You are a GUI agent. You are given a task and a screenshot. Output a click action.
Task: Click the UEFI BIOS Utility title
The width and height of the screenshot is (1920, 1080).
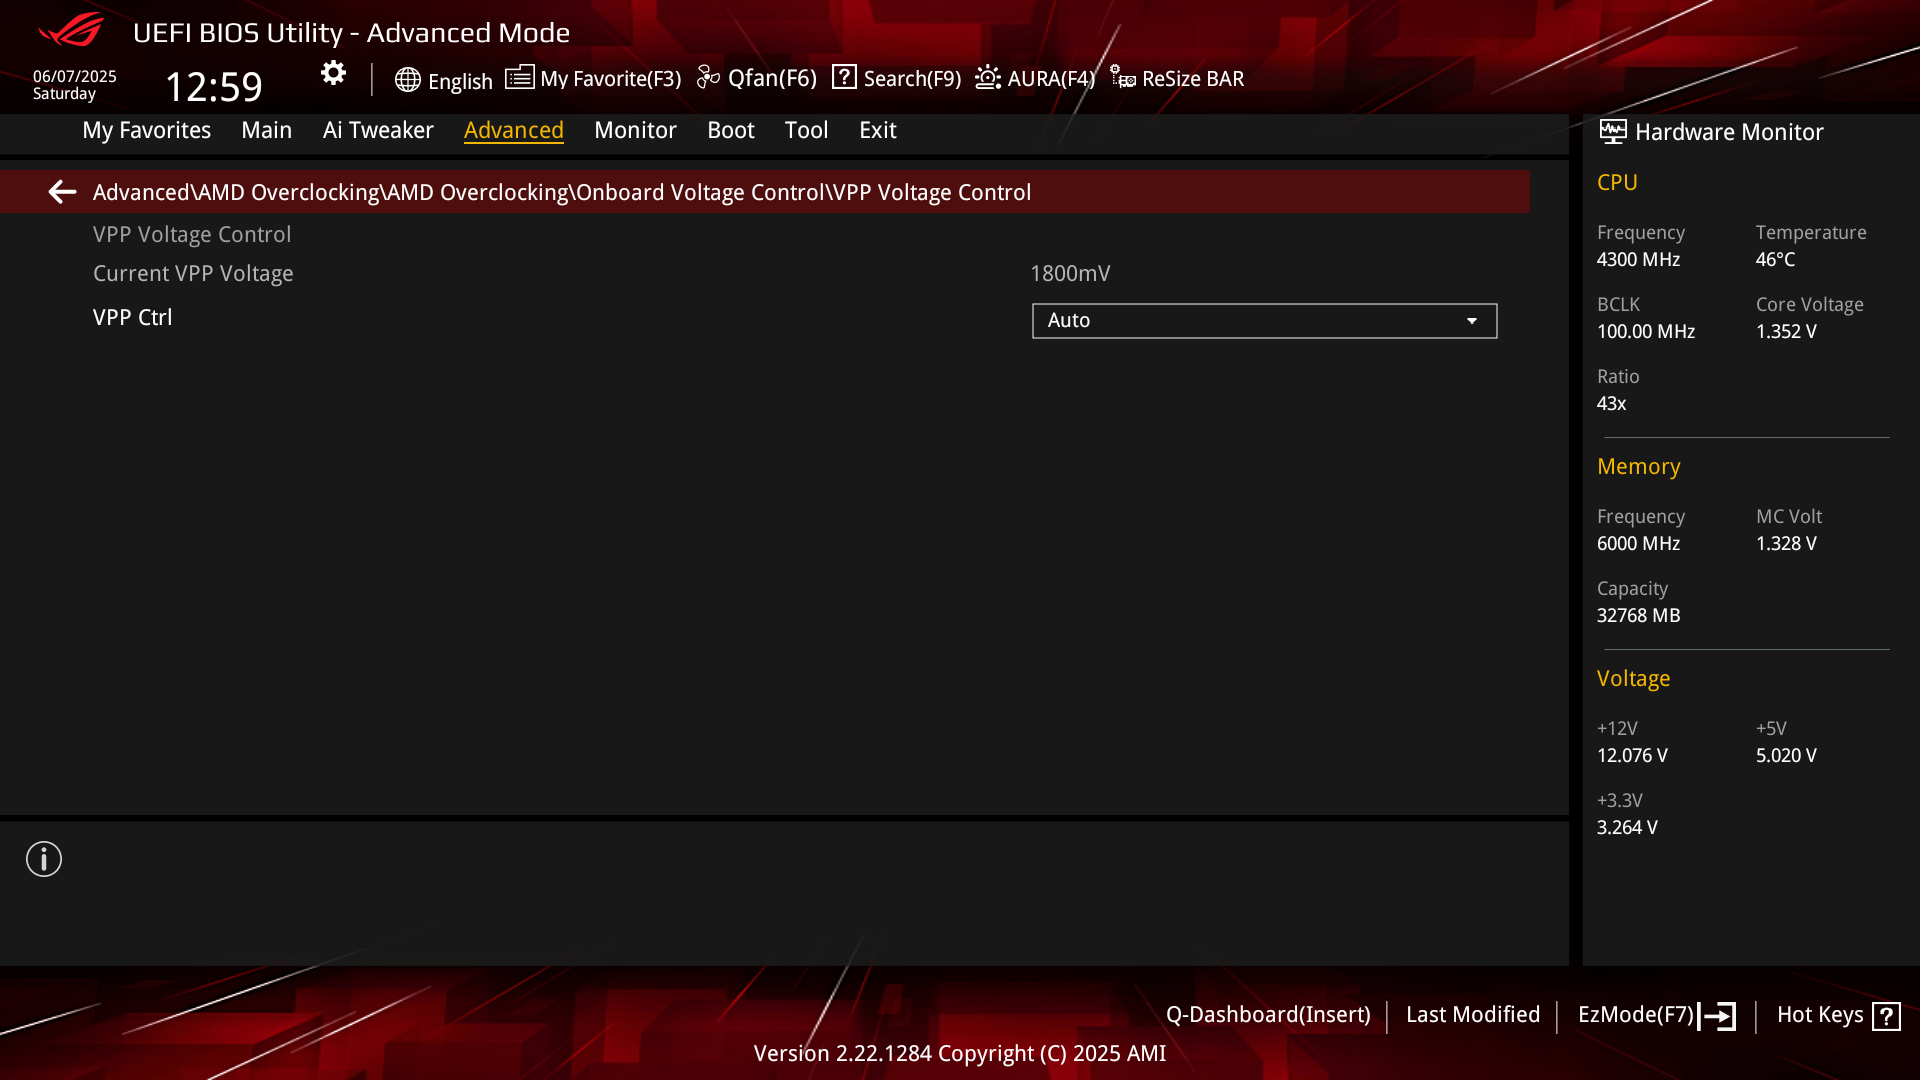[x=351, y=33]
